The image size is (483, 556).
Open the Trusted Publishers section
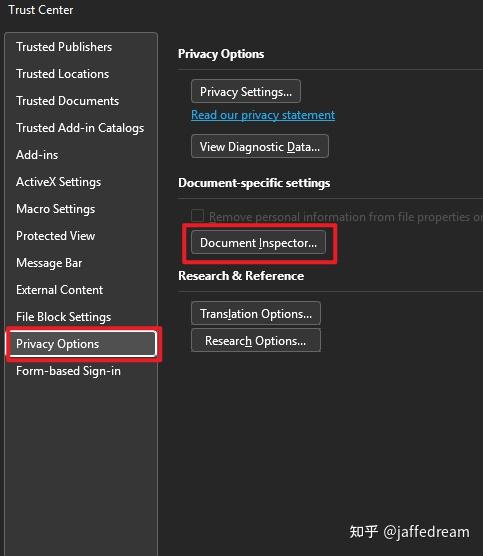click(x=64, y=47)
